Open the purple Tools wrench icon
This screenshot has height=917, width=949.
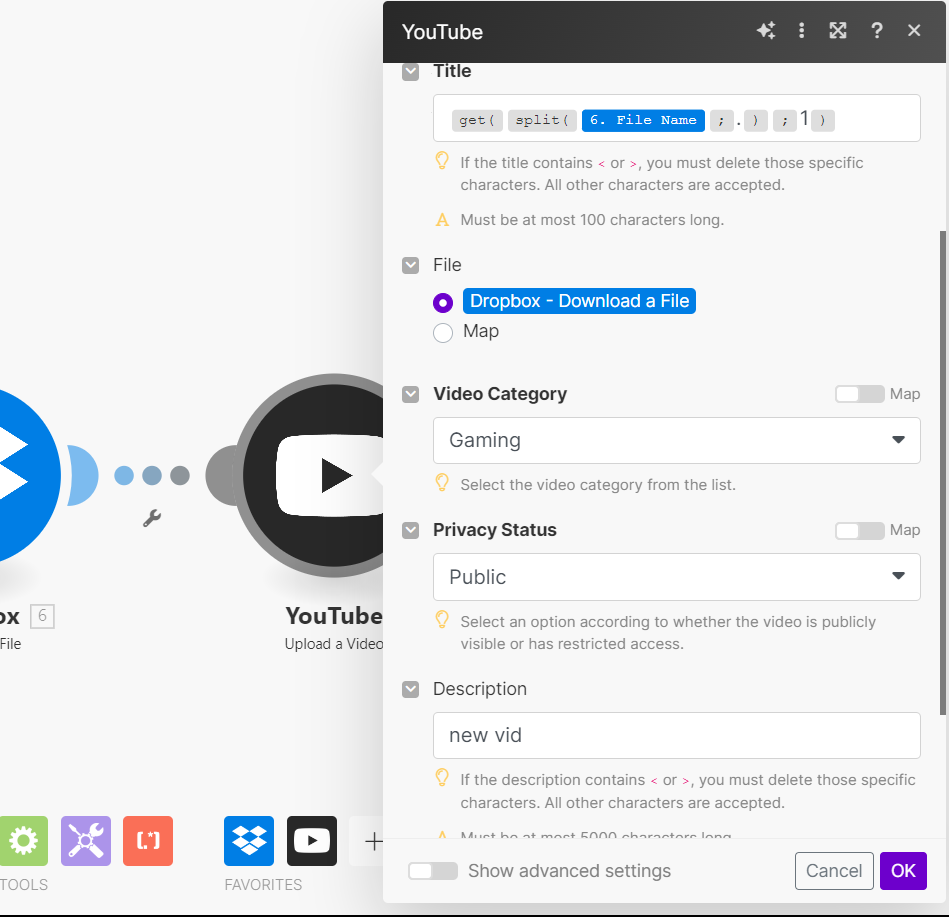tap(86, 841)
